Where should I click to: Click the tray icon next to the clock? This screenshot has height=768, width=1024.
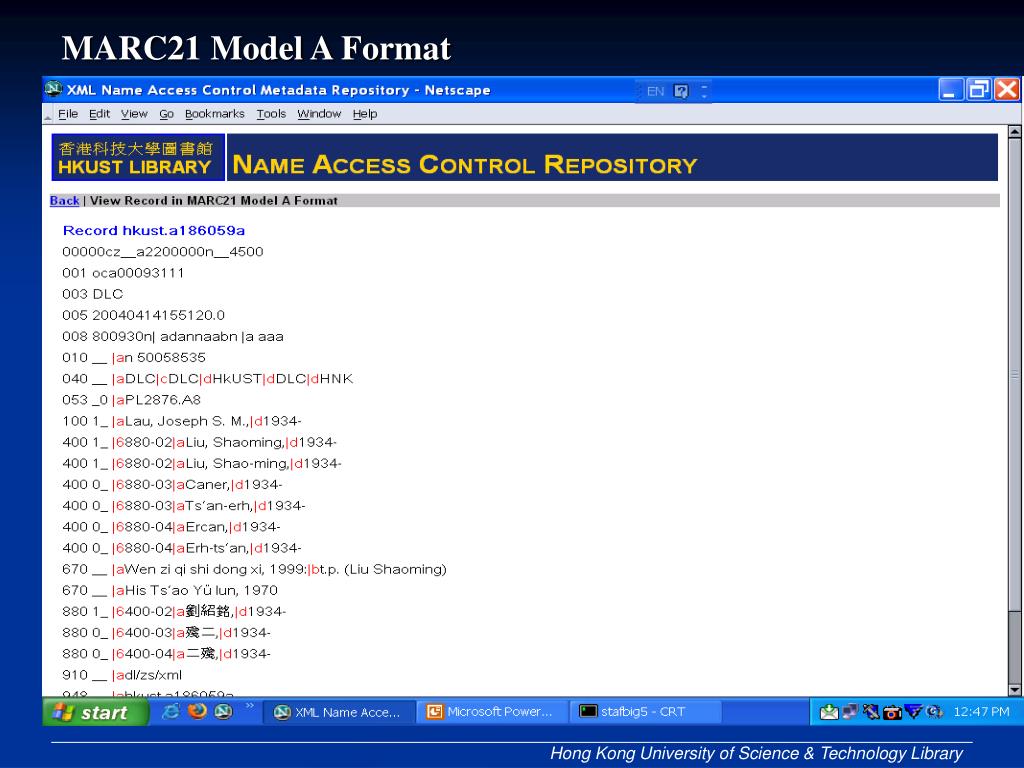935,712
